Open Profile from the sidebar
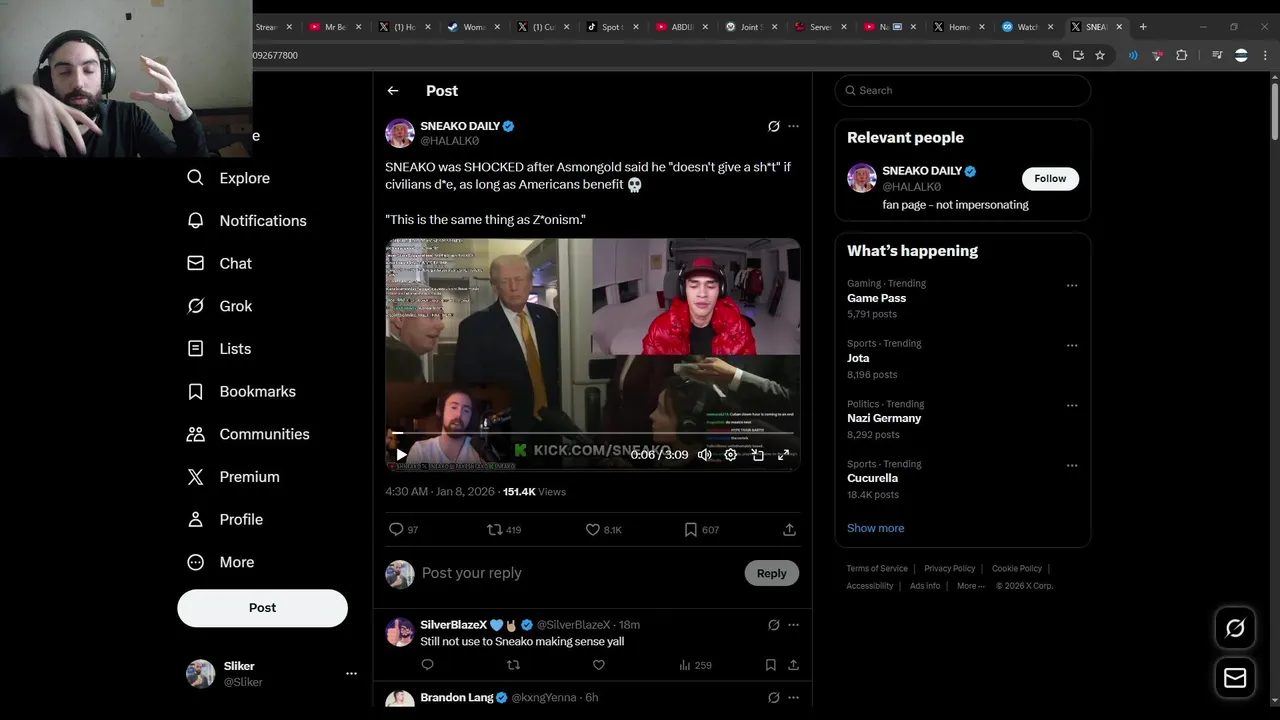 point(225,520)
